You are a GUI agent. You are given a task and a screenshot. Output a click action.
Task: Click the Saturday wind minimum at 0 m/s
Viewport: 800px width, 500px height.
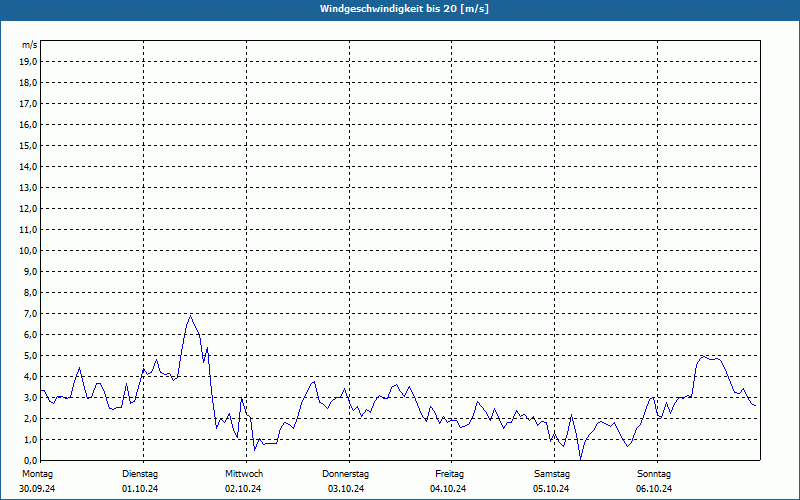coord(580,459)
